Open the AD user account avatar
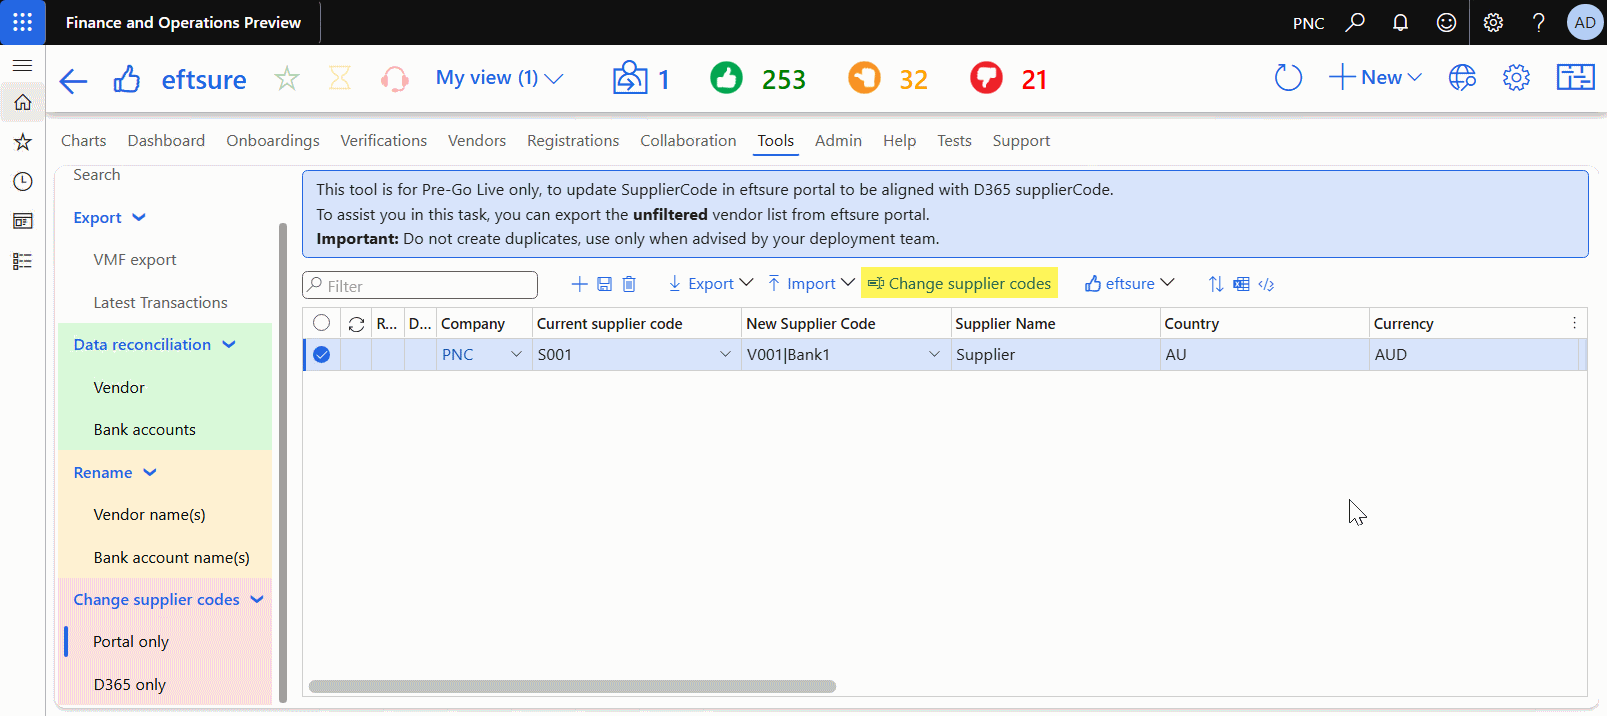 click(1585, 22)
